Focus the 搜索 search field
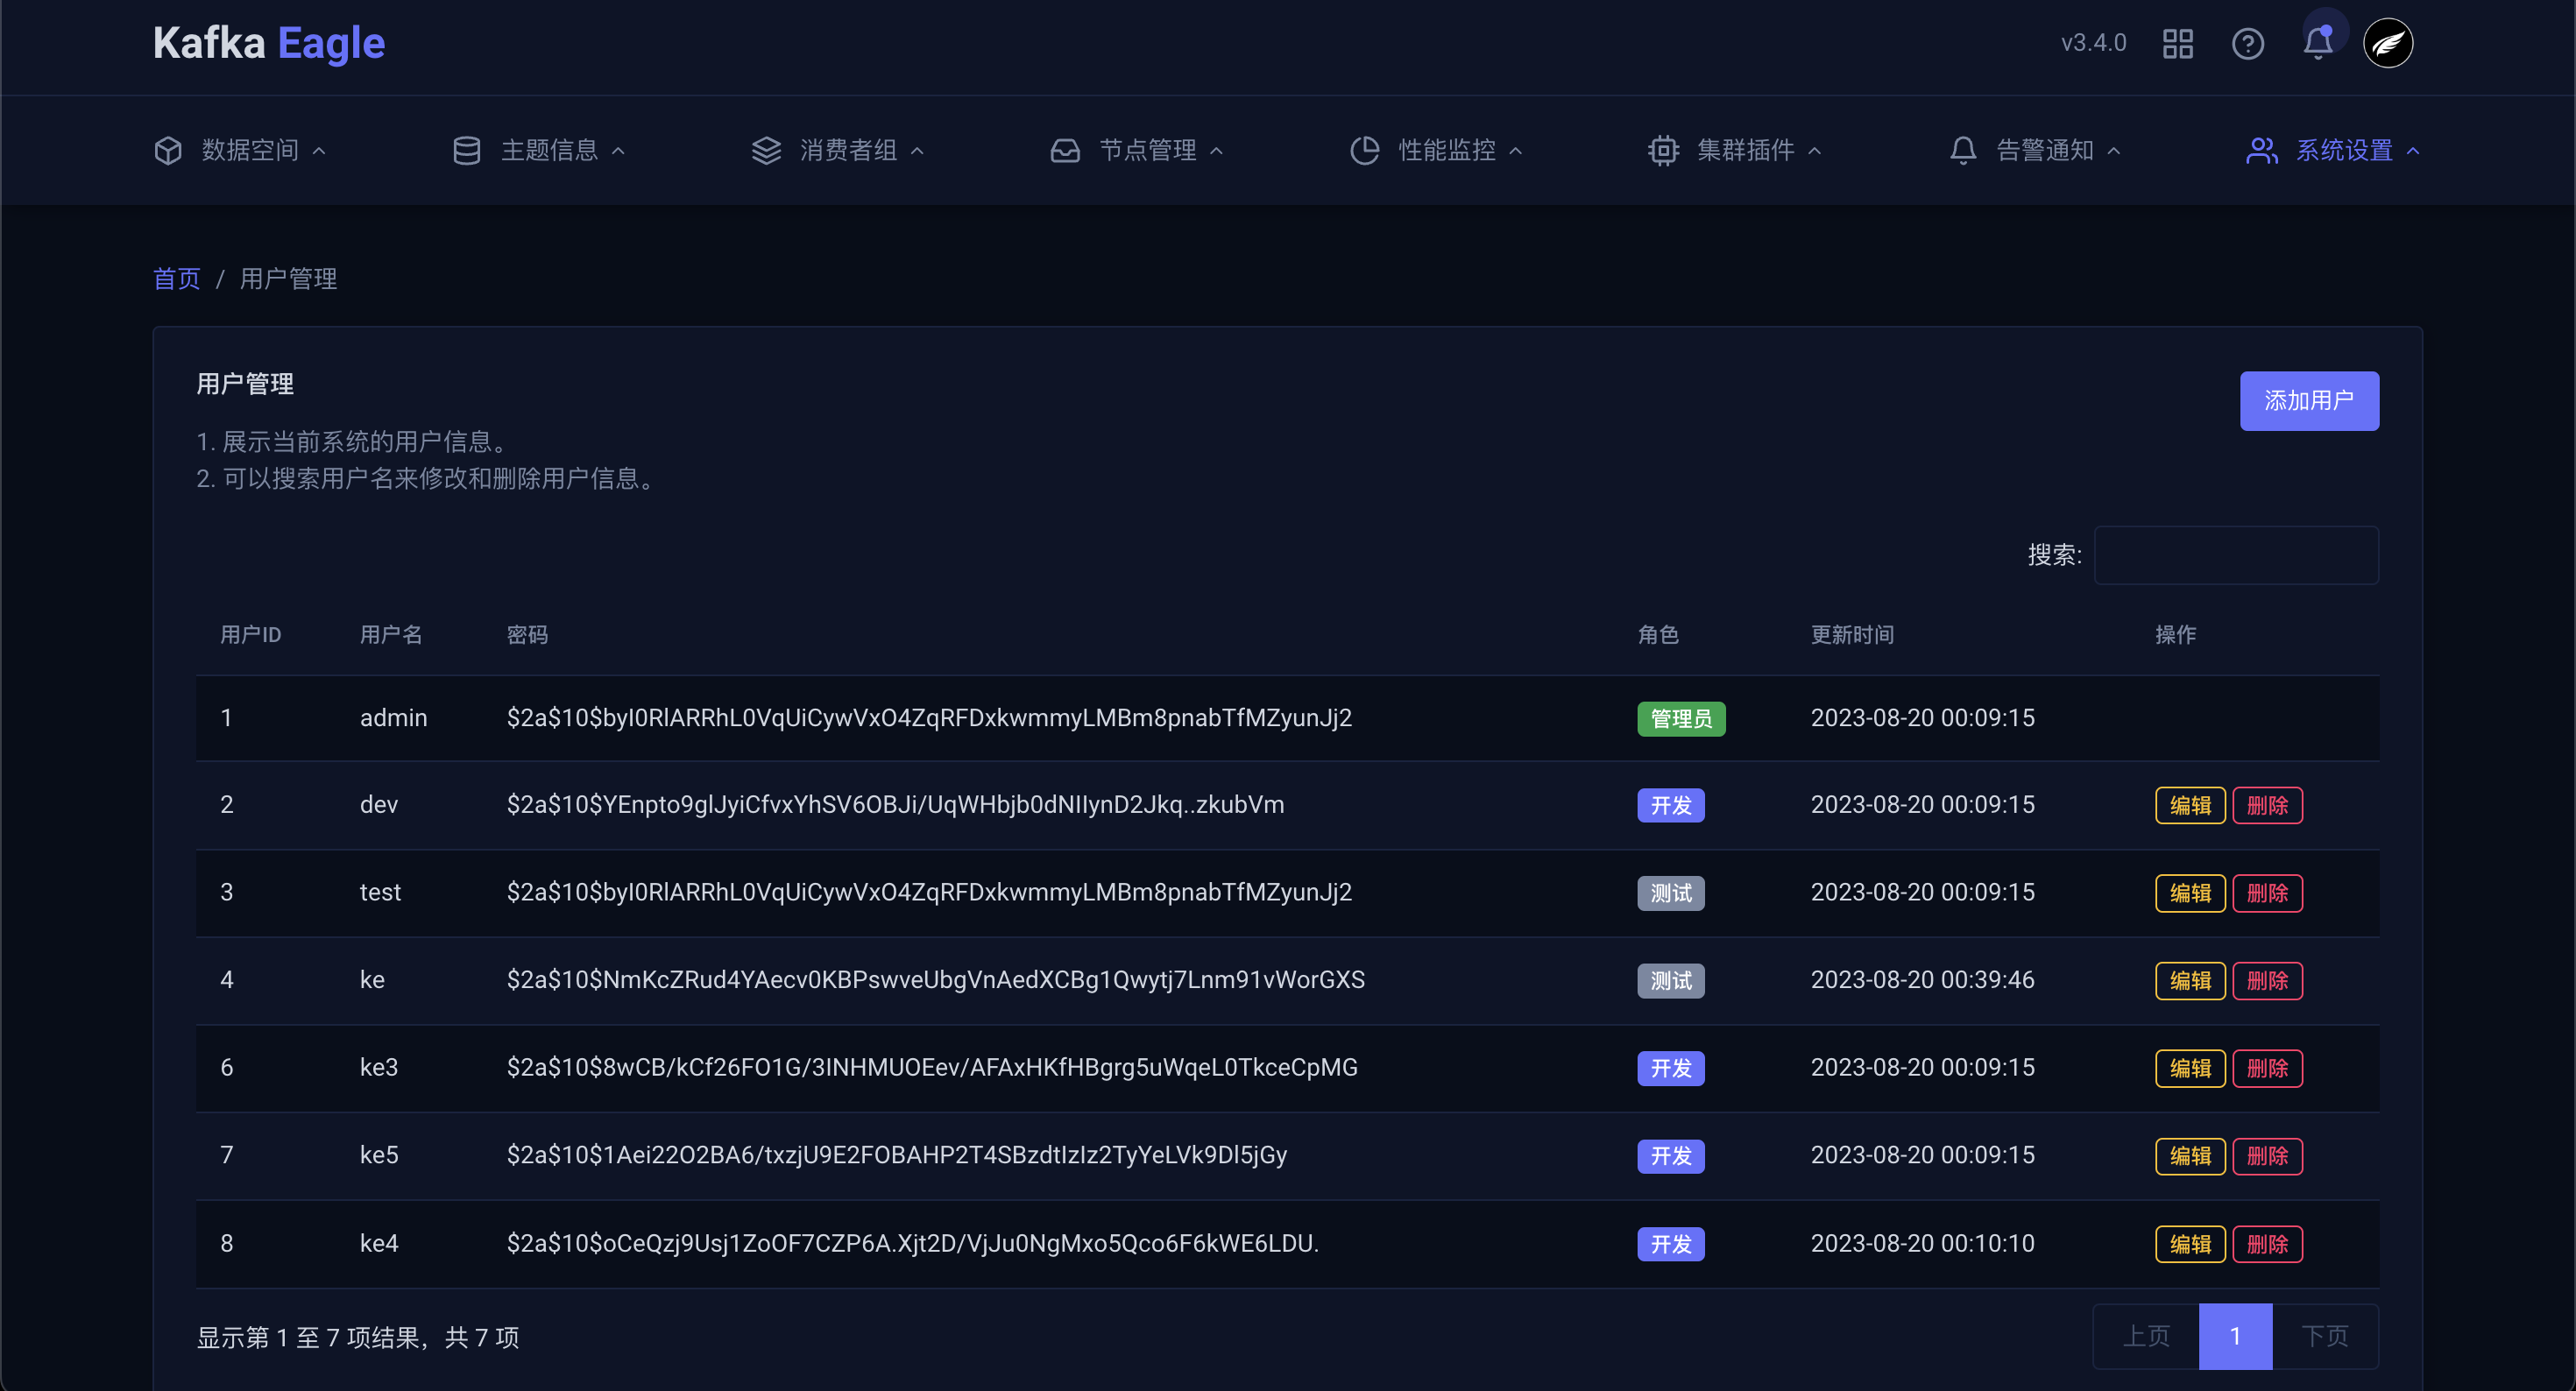The height and width of the screenshot is (1391, 2576). tap(2236, 555)
